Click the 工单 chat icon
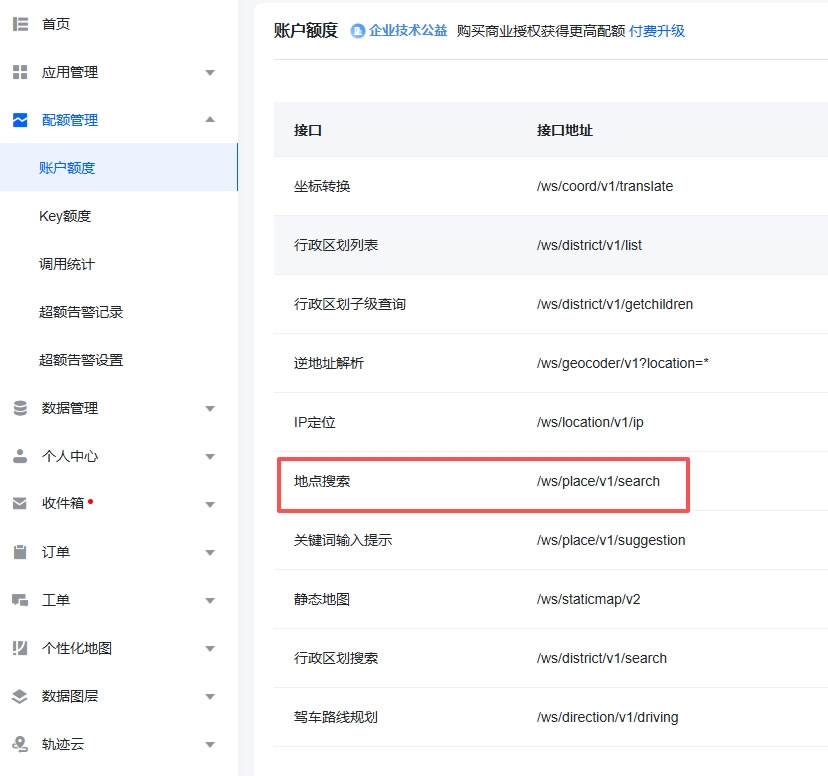Screen dimensions: 828x781 pyautogui.click(x=20, y=600)
